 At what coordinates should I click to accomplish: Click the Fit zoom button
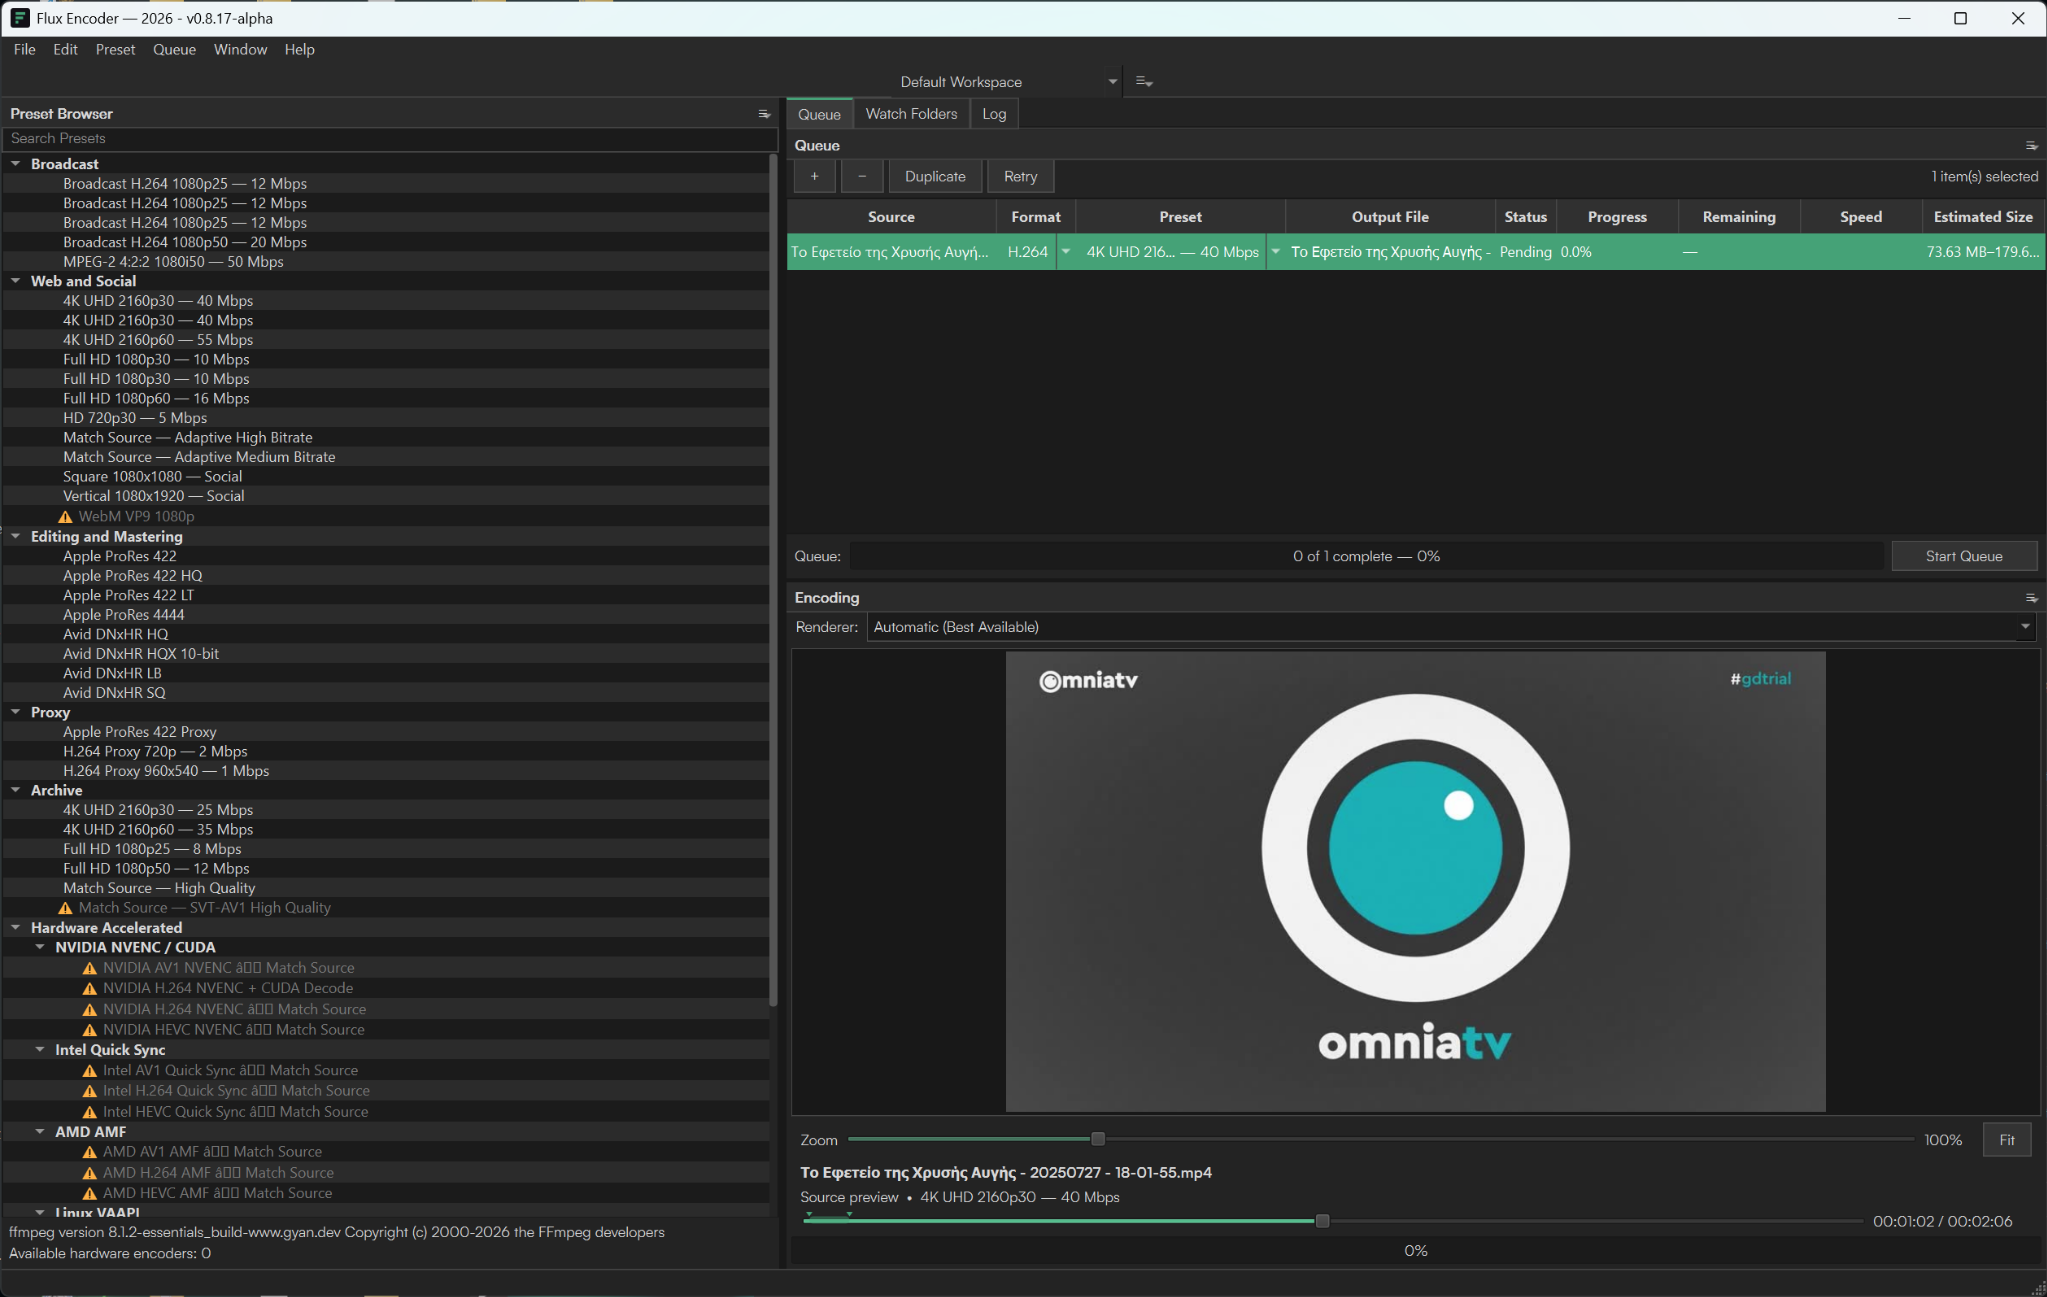point(2007,1140)
